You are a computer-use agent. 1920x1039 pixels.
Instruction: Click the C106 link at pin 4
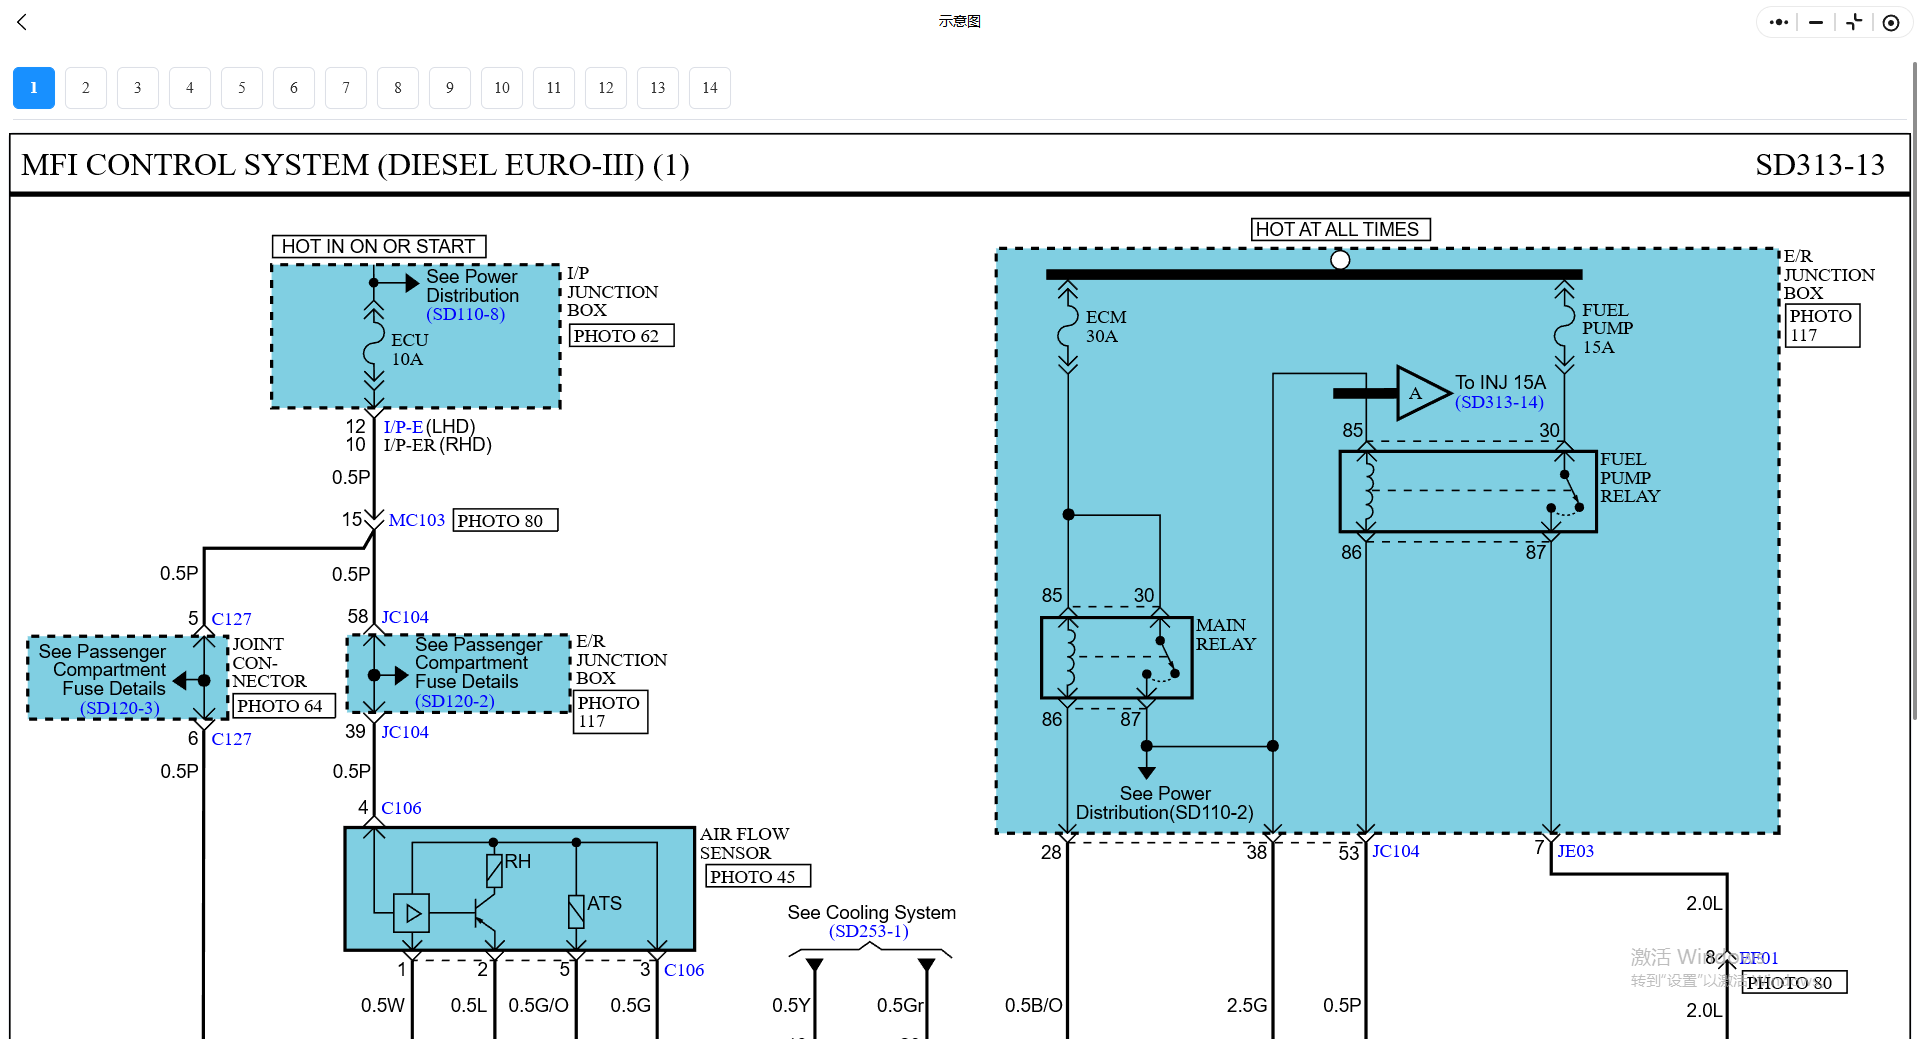pyautogui.click(x=401, y=808)
